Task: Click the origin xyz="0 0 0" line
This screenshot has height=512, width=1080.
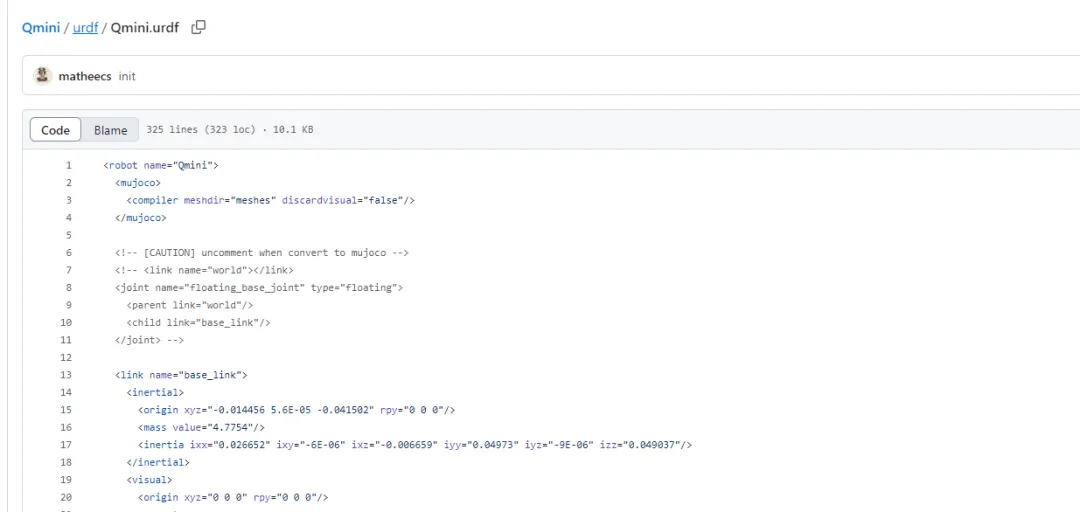Action: click(x=233, y=497)
